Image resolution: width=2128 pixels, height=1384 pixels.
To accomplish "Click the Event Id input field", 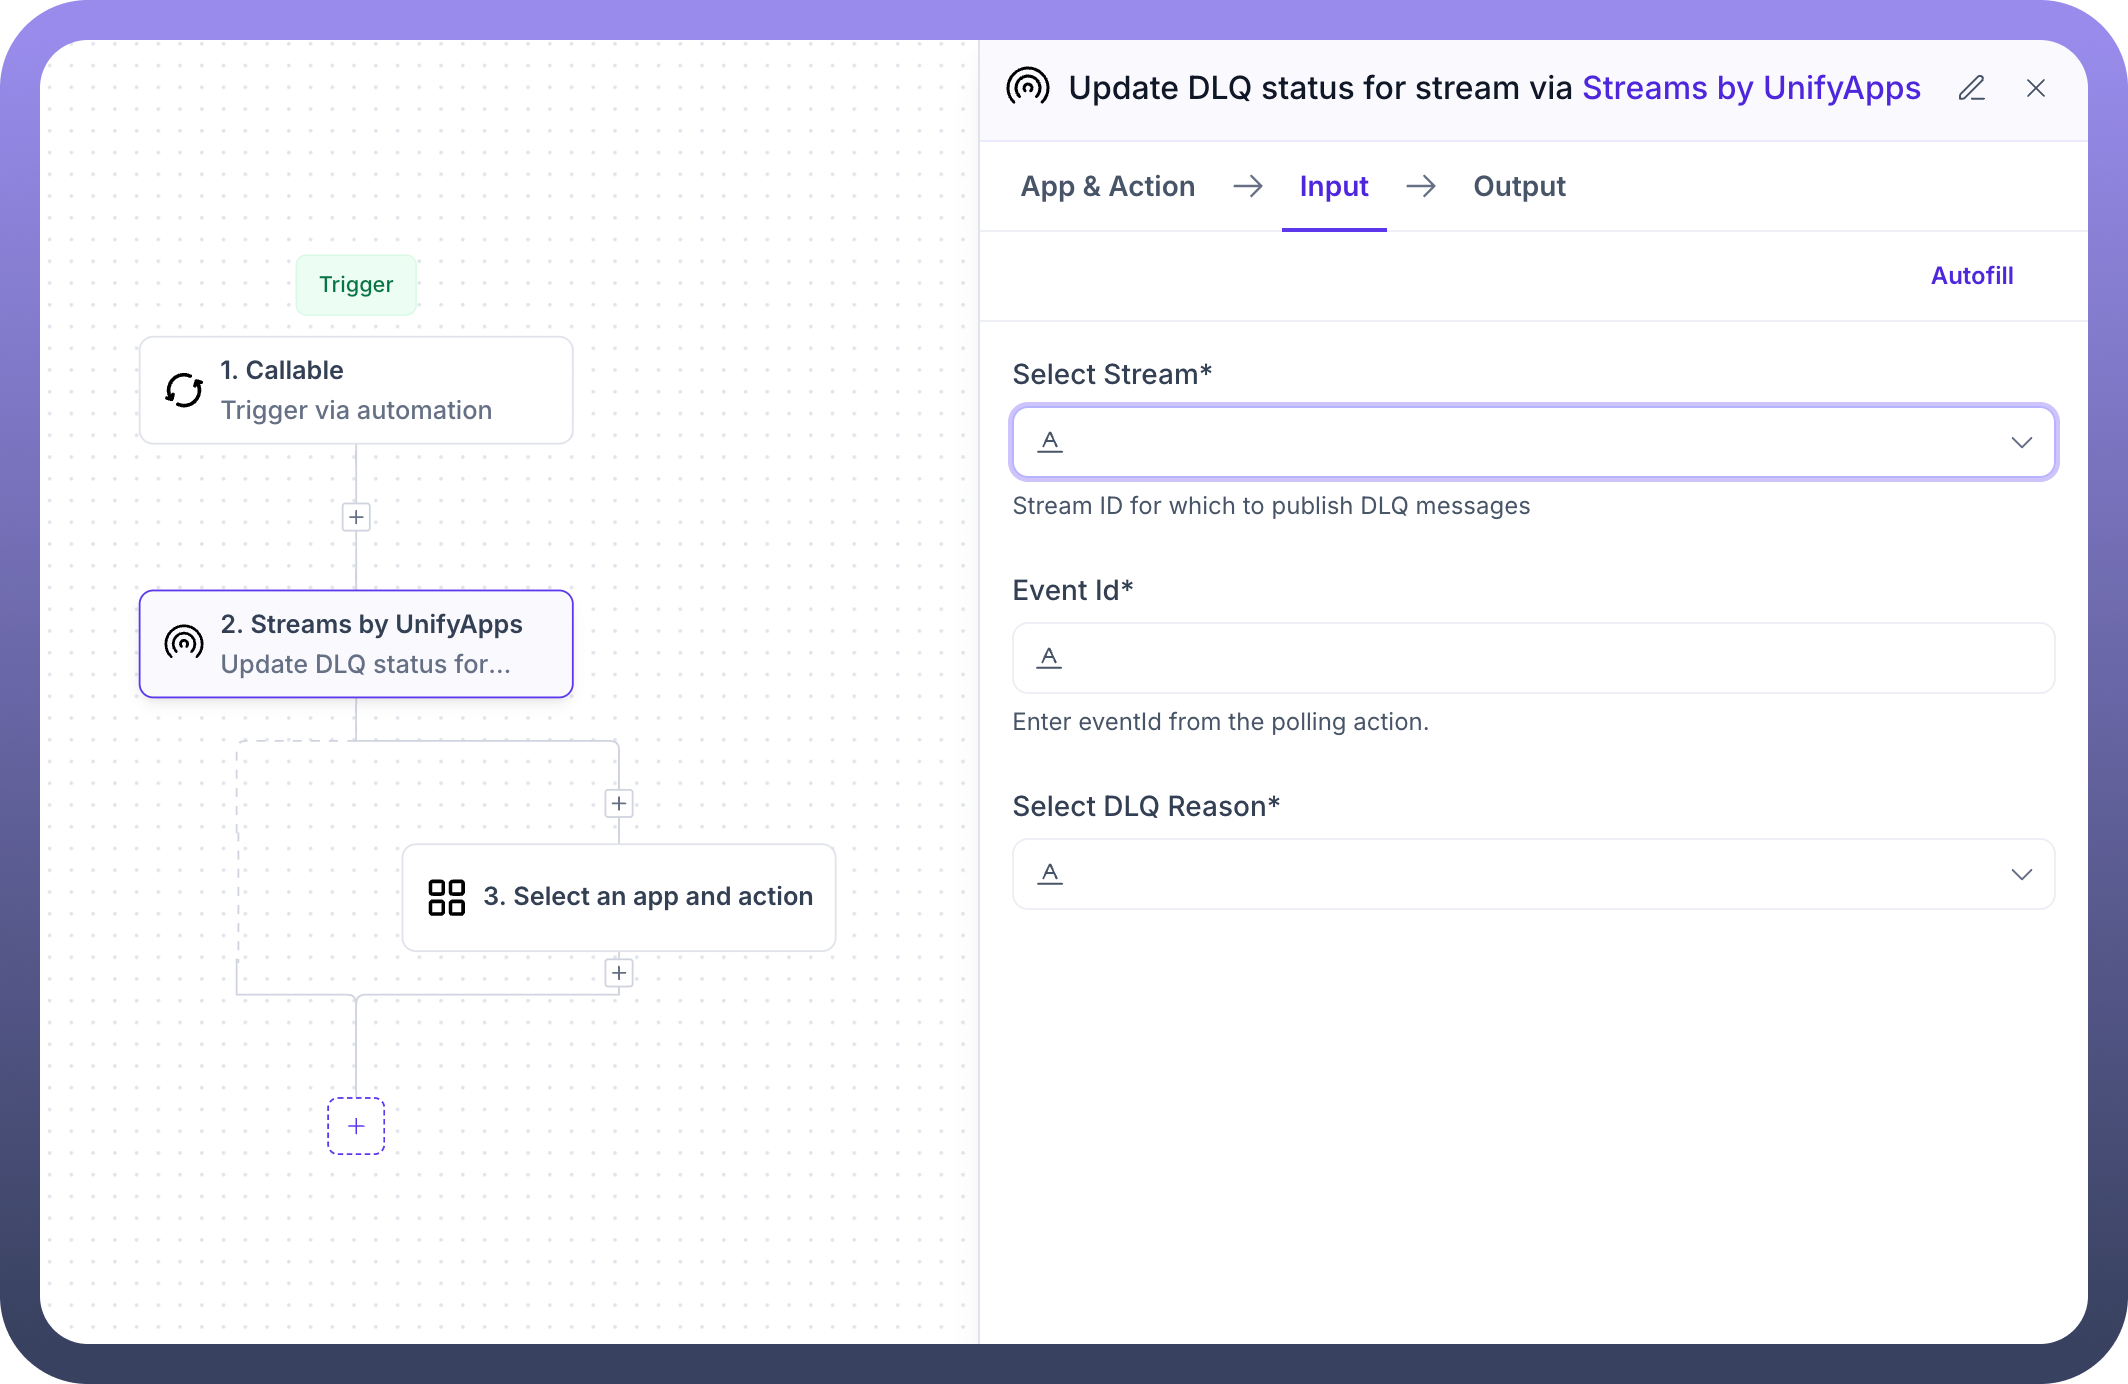I will 1533,658.
